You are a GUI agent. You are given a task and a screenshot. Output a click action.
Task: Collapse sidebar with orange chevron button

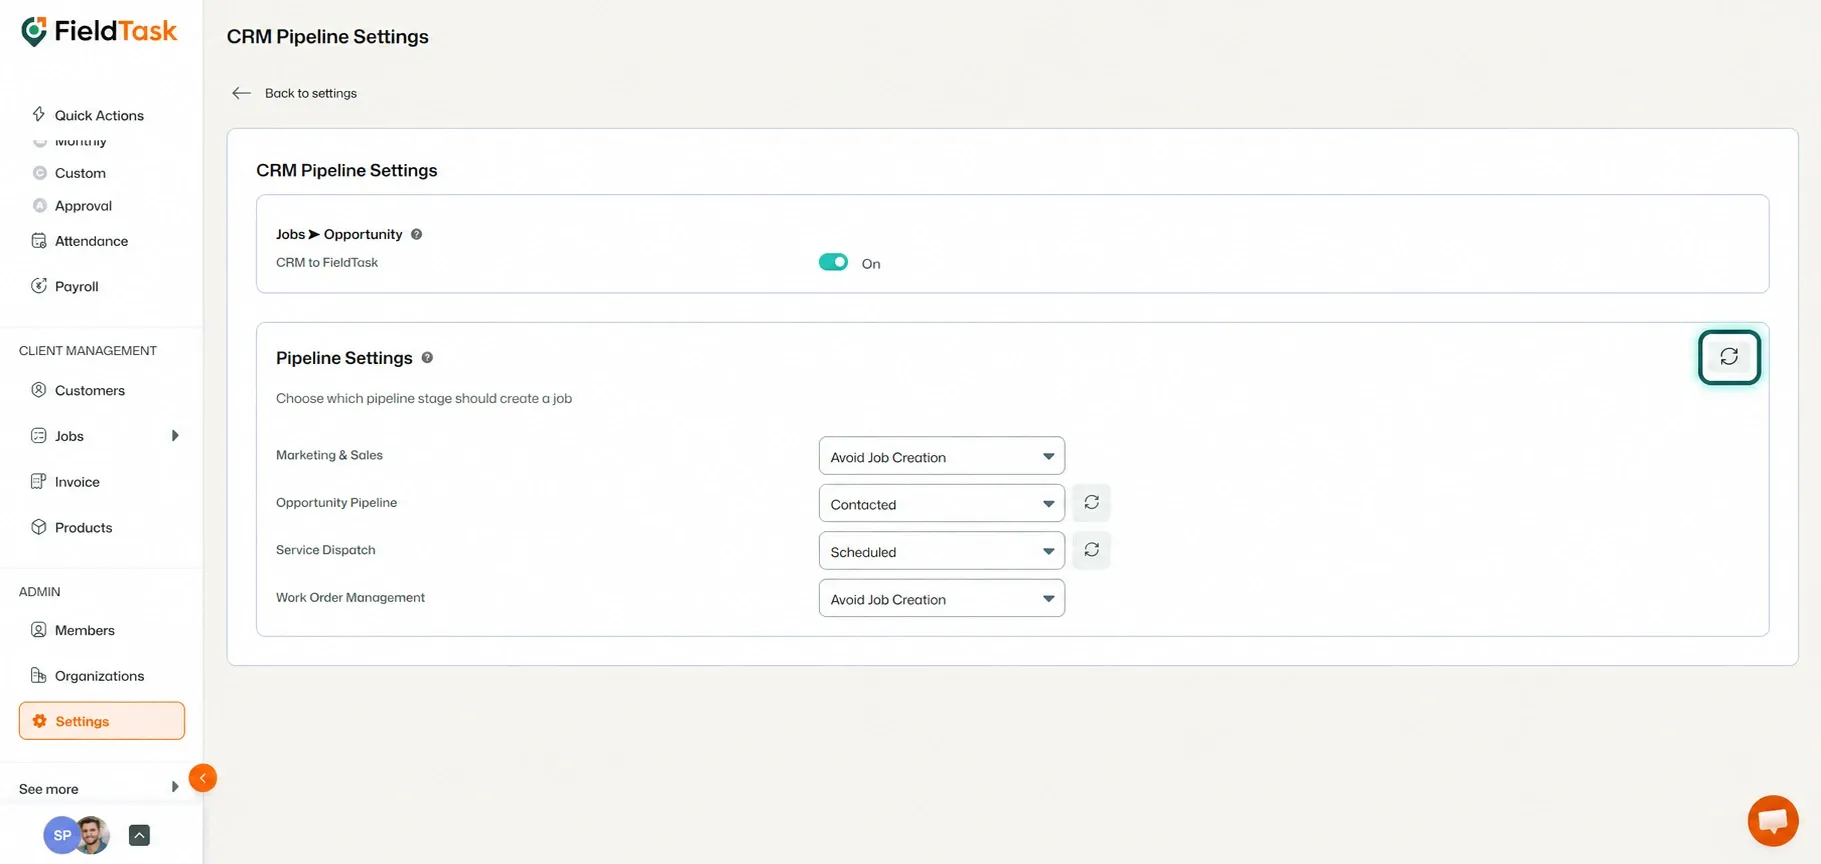click(x=203, y=778)
